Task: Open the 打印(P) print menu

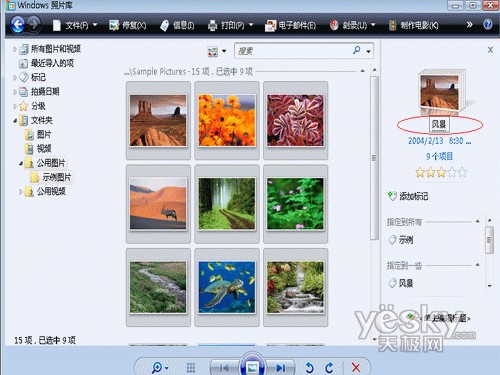Action: click(x=230, y=25)
